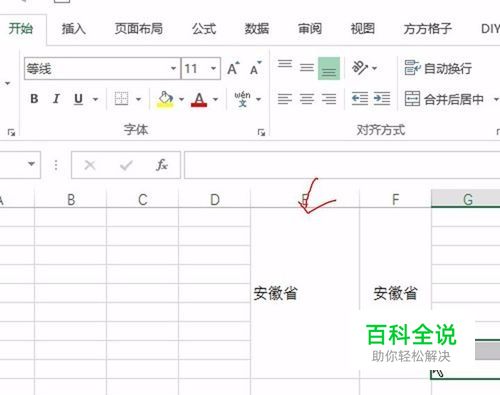This screenshot has width=500, height=395.
Task: Toggle underline formatting
Action: pyautogui.click(x=78, y=99)
